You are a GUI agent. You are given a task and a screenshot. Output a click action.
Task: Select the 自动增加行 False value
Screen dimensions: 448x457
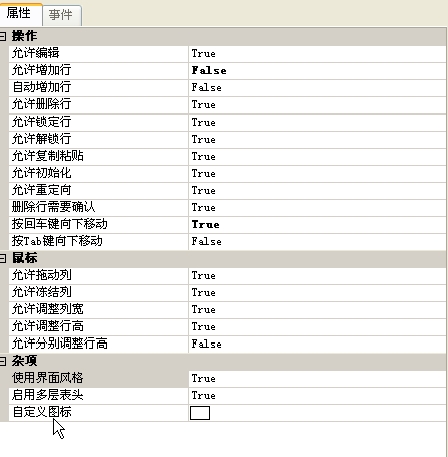tap(206, 88)
